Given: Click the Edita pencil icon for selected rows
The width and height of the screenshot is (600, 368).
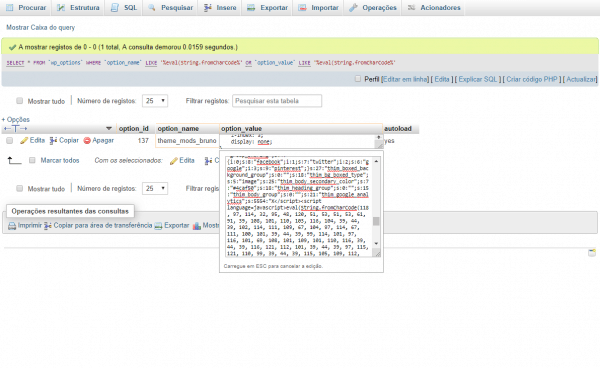Looking at the screenshot, I should [174, 161].
